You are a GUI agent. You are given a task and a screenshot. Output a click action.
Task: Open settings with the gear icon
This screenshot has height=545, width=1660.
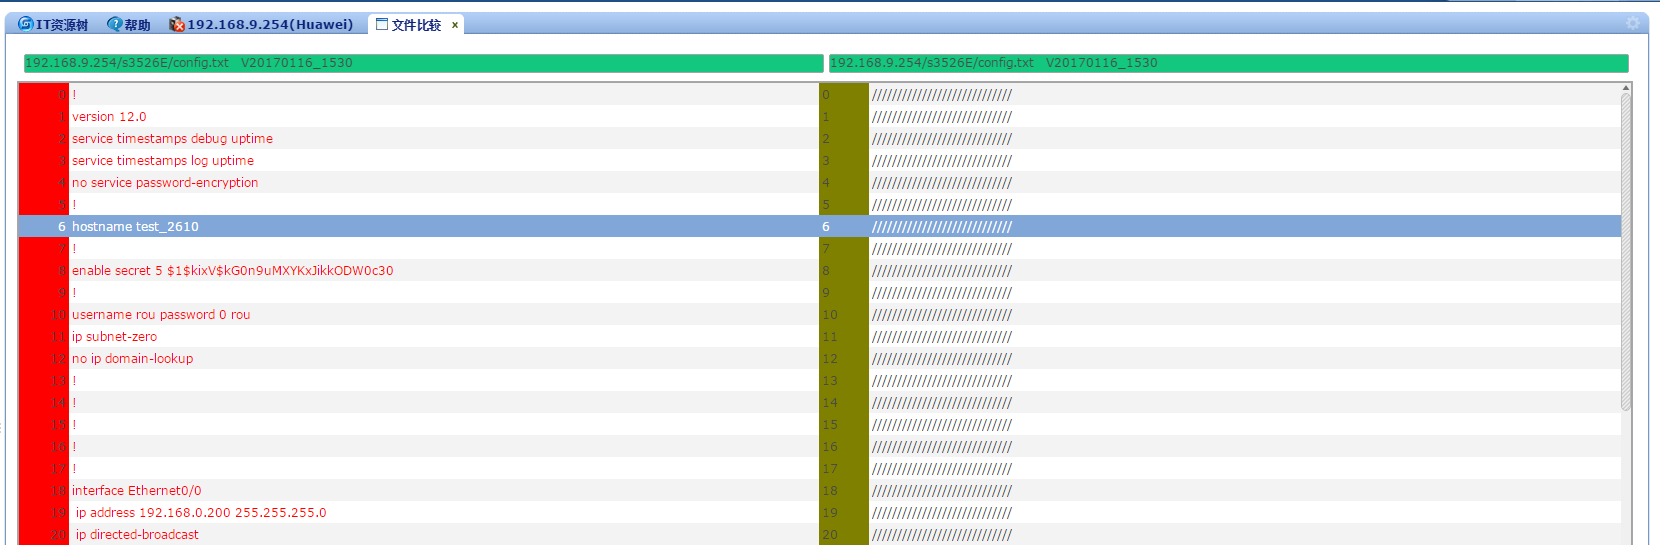[x=1633, y=23]
